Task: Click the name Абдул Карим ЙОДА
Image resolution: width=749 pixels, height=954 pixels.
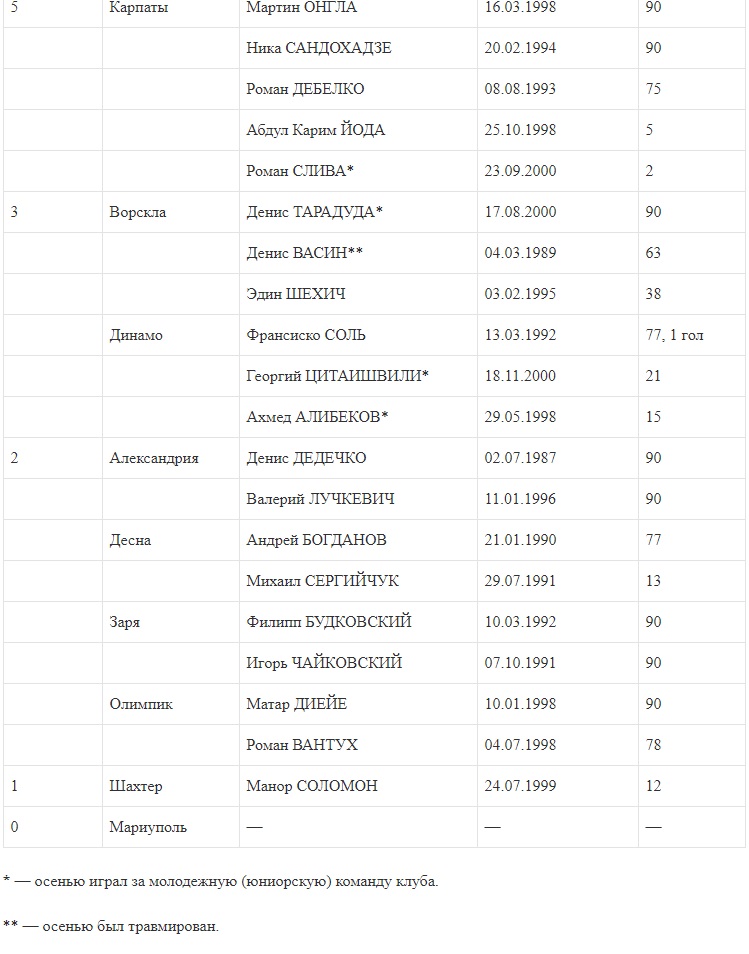Action: tap(315, 130)
